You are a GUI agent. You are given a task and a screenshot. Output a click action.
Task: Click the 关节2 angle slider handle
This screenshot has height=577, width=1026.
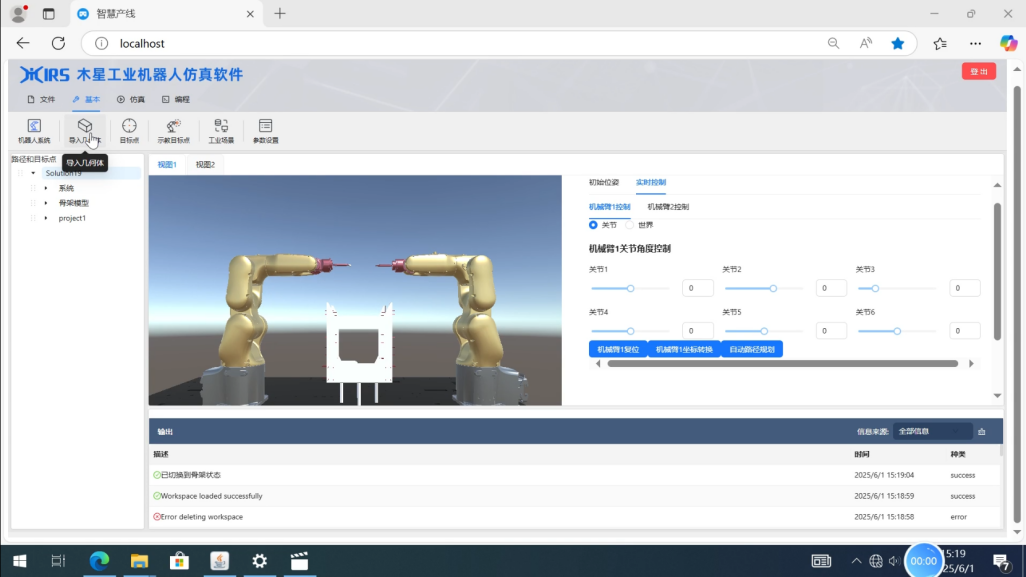773,288
